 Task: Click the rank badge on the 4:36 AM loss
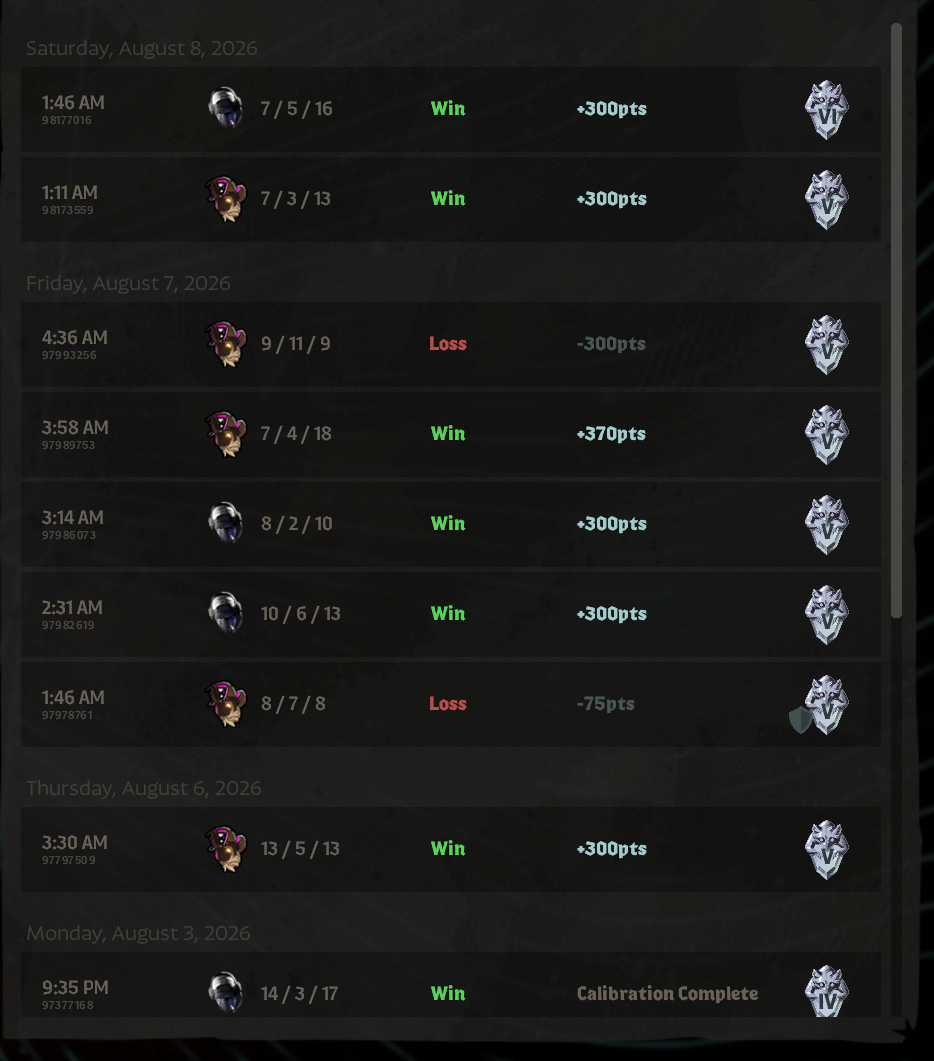tap(826, 344)
